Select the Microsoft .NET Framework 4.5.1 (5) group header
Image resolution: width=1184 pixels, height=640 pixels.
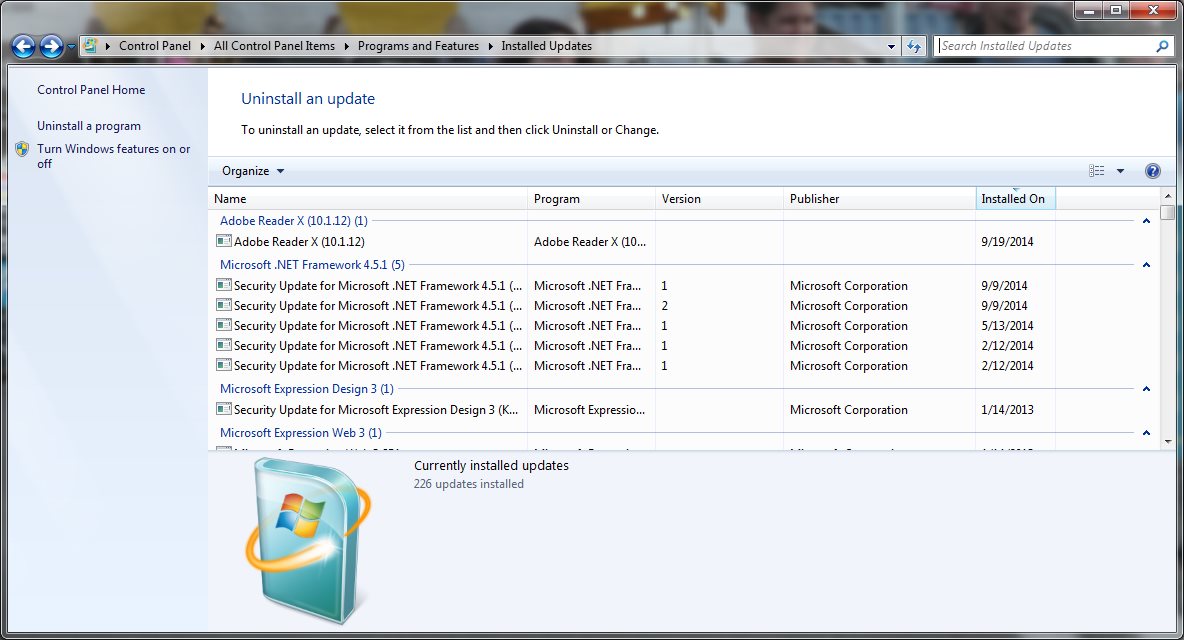coord(312,265)
